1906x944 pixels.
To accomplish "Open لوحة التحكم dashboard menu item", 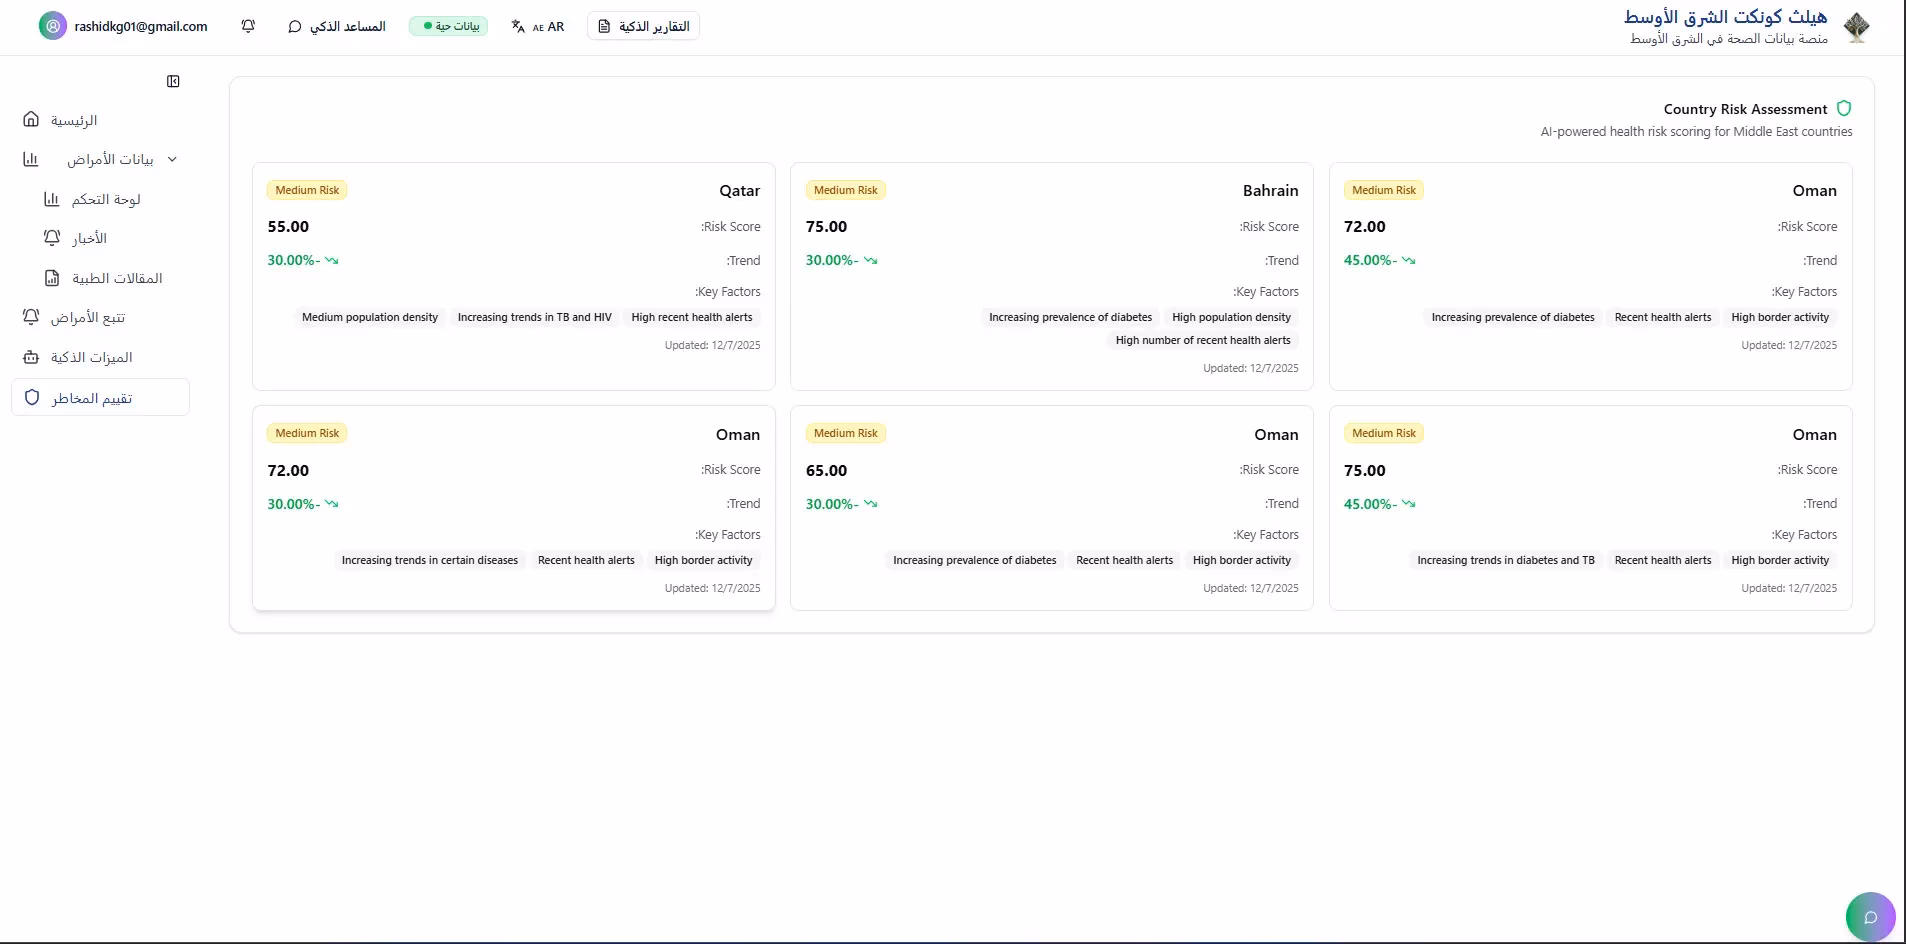I will click(x=105, y=199).
